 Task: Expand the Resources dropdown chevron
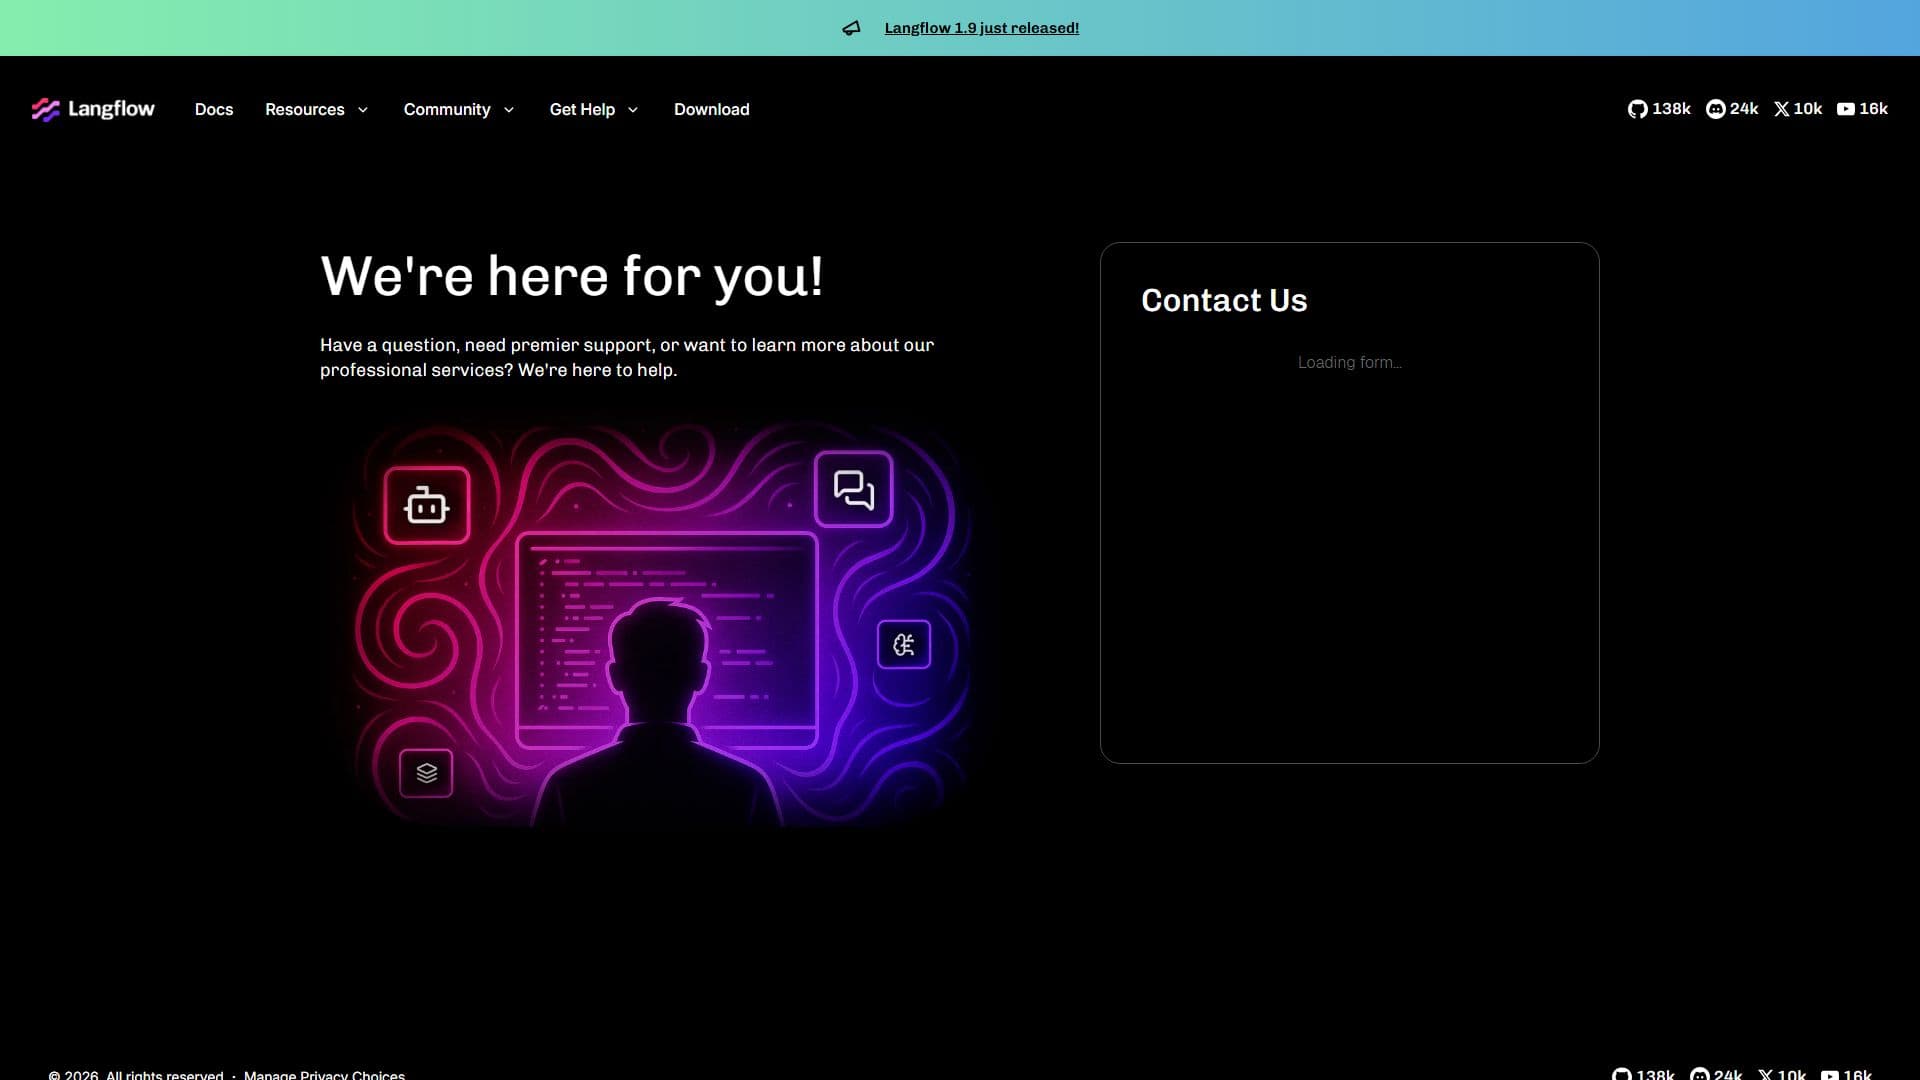[363, 110]
